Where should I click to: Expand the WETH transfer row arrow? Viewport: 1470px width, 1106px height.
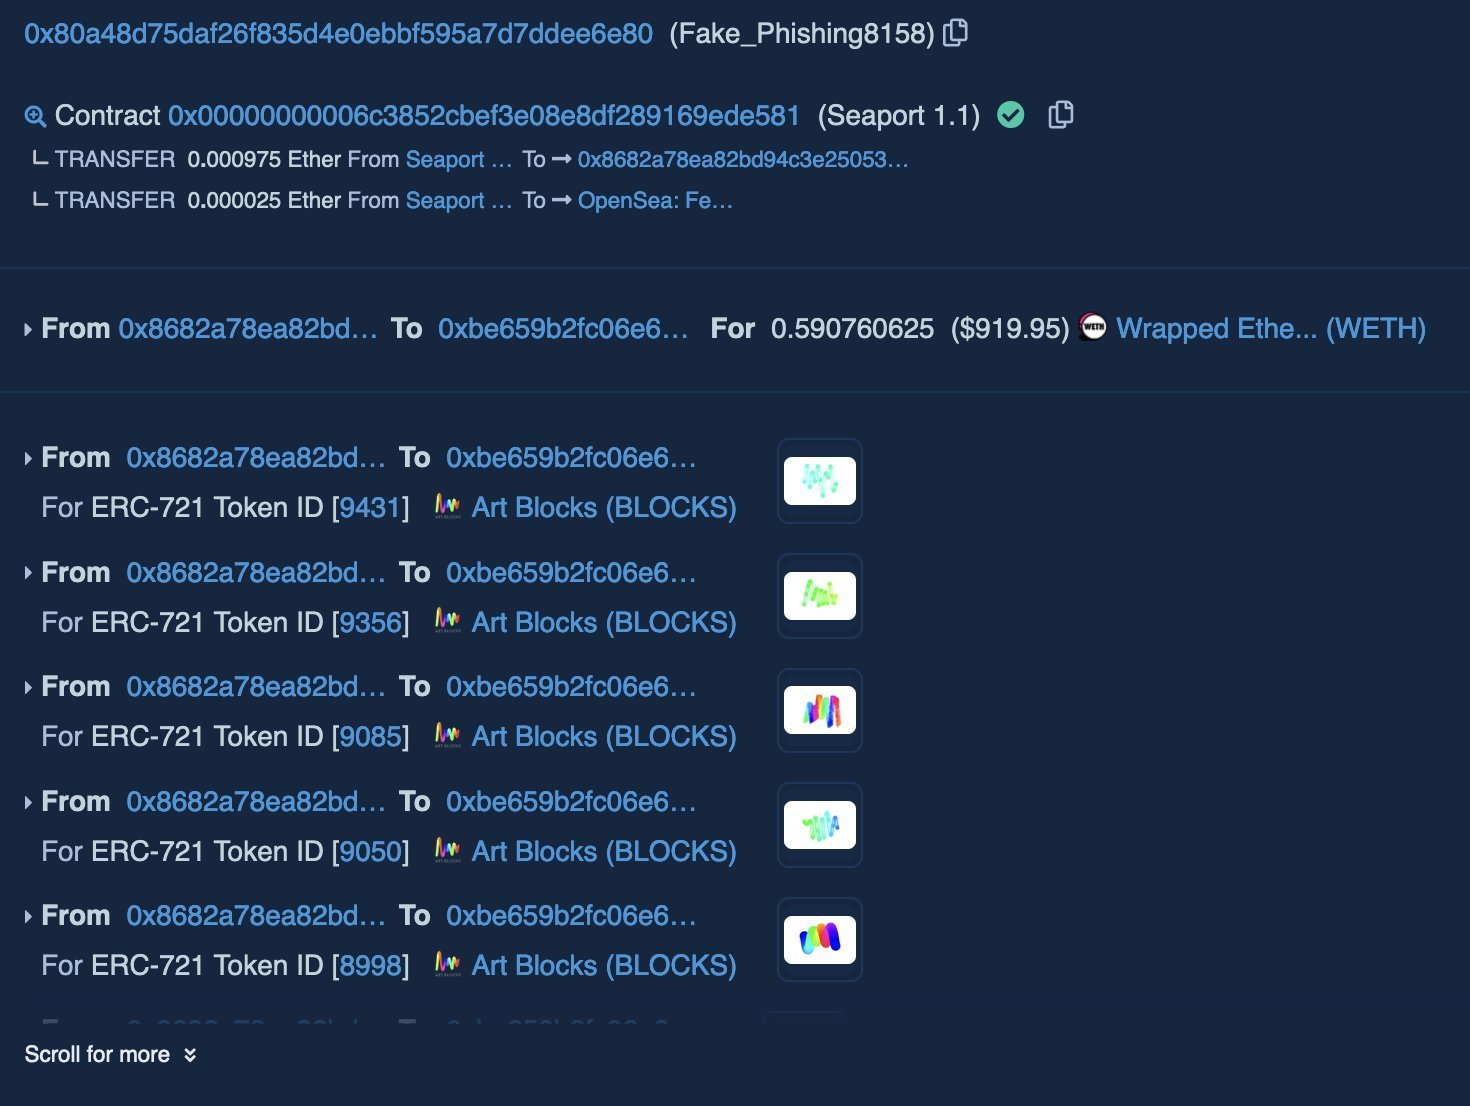[28, 329]
